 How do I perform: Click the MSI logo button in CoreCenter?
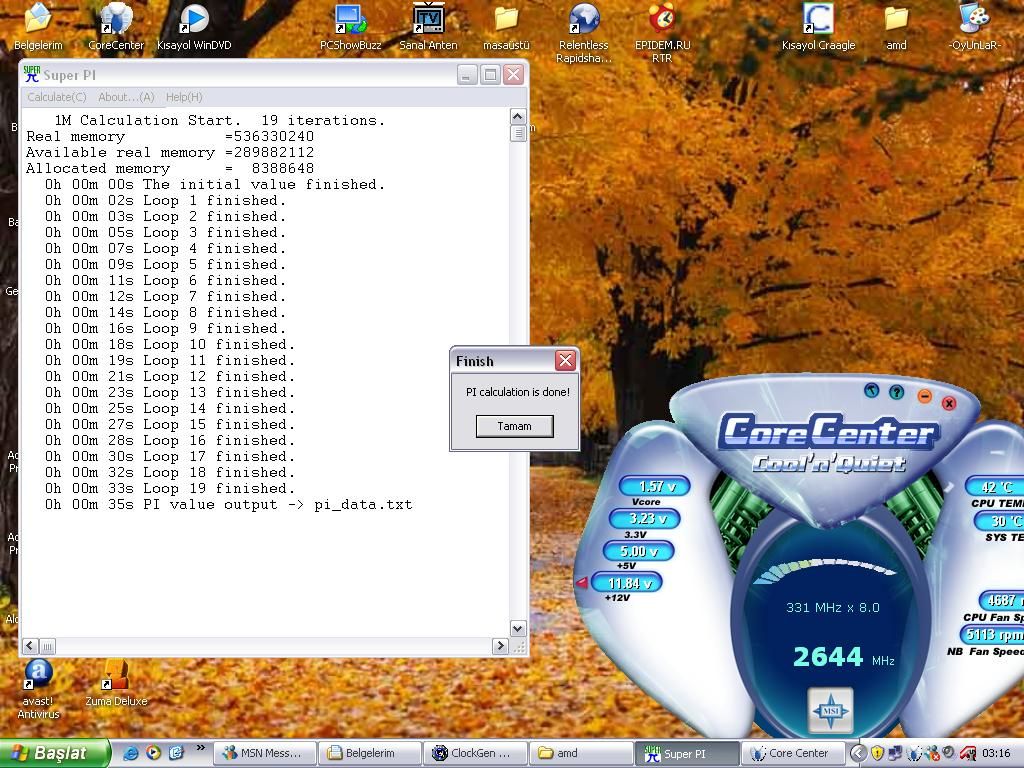click(x=831, y=711)
